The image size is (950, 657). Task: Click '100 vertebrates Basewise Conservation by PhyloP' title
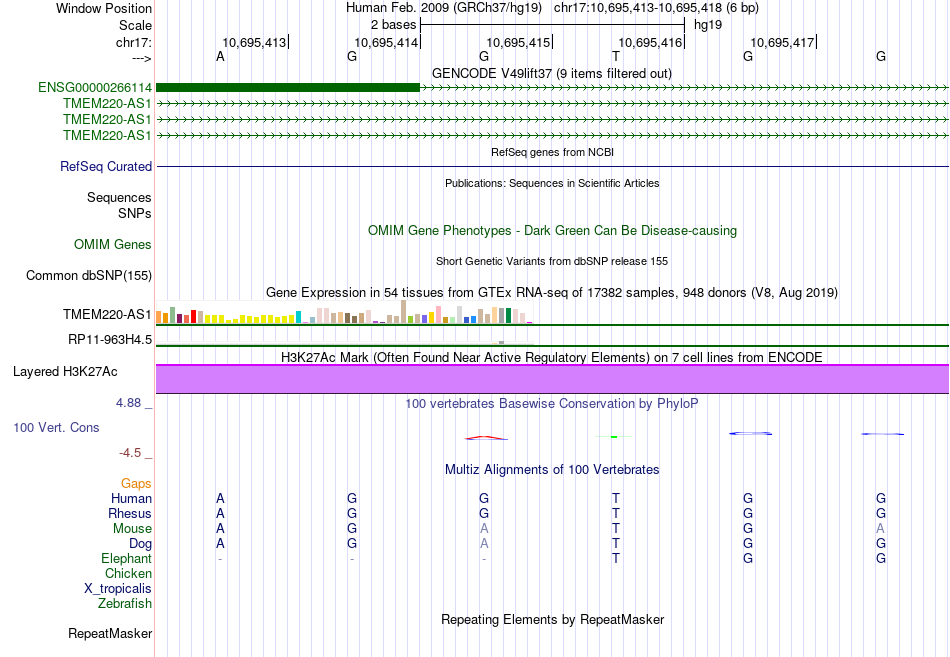coord(552,404)
